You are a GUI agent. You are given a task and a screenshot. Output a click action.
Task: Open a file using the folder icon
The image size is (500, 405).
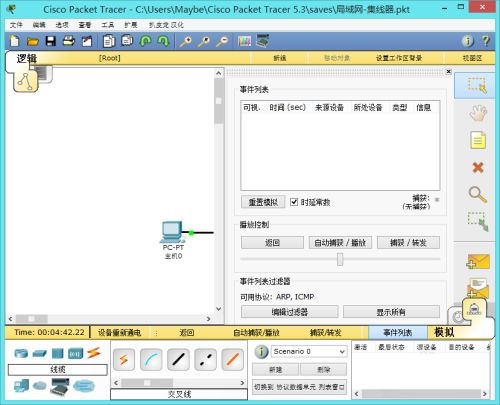pos(33,41)
